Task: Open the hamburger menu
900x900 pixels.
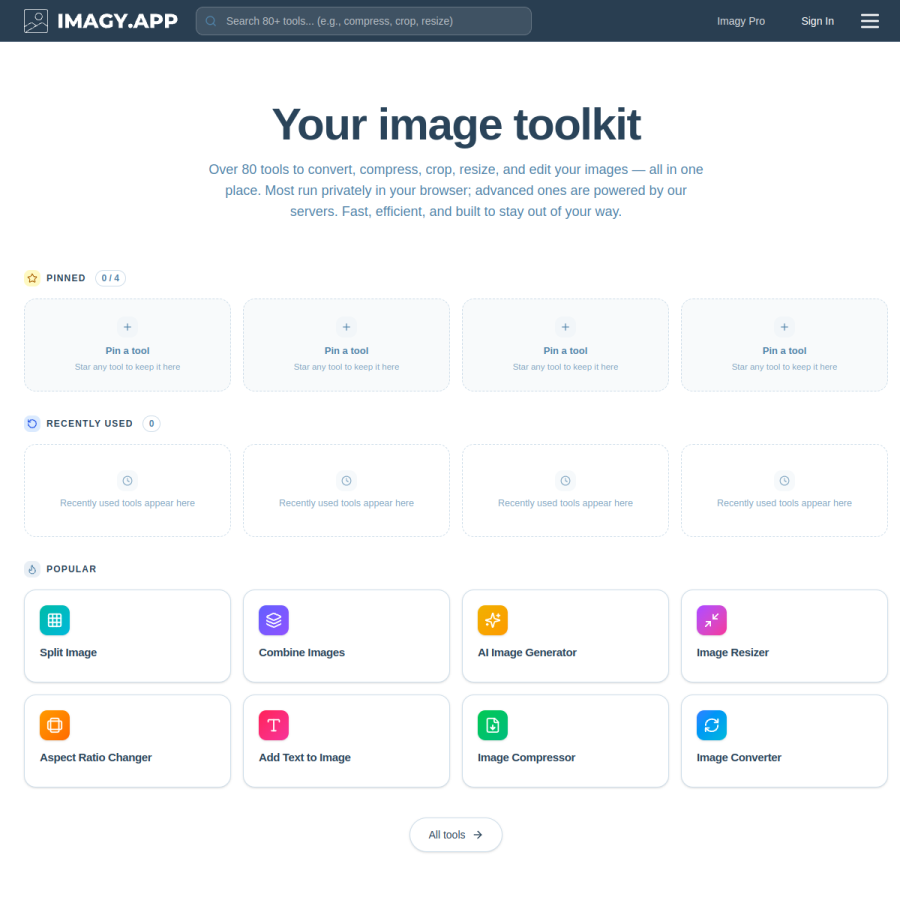Action: 869,21
